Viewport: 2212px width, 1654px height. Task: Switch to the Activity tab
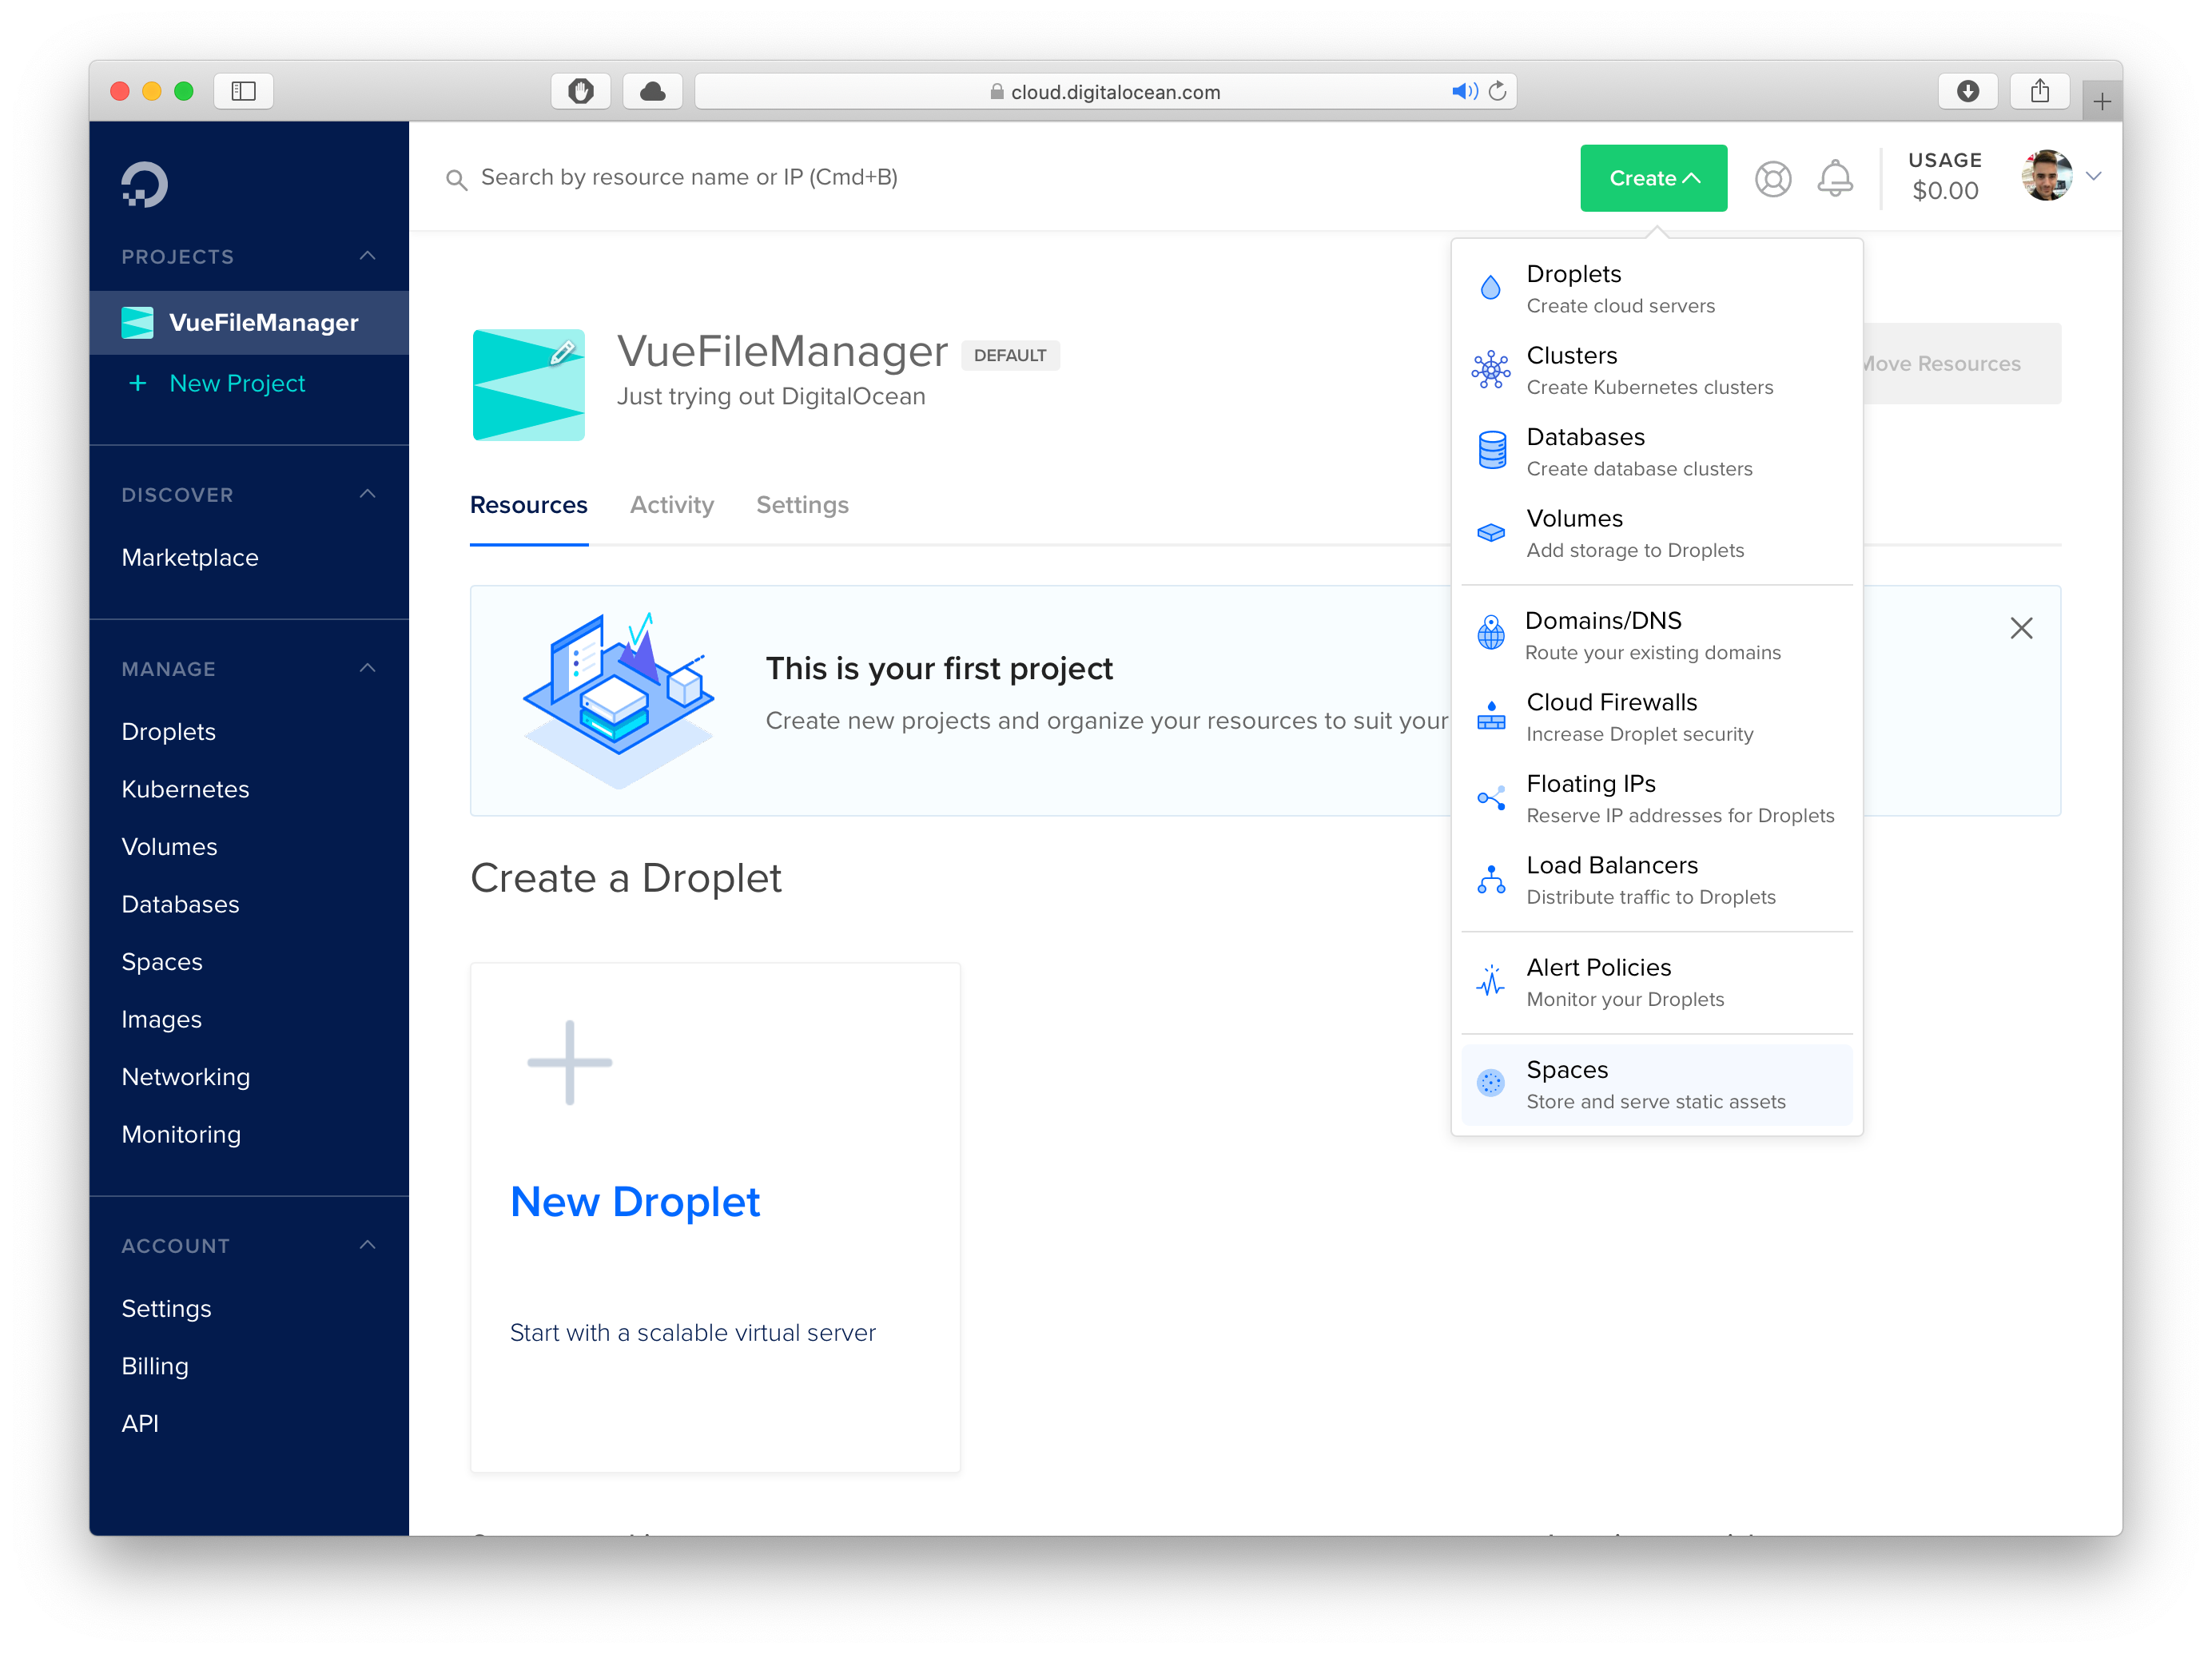(671, 505)
